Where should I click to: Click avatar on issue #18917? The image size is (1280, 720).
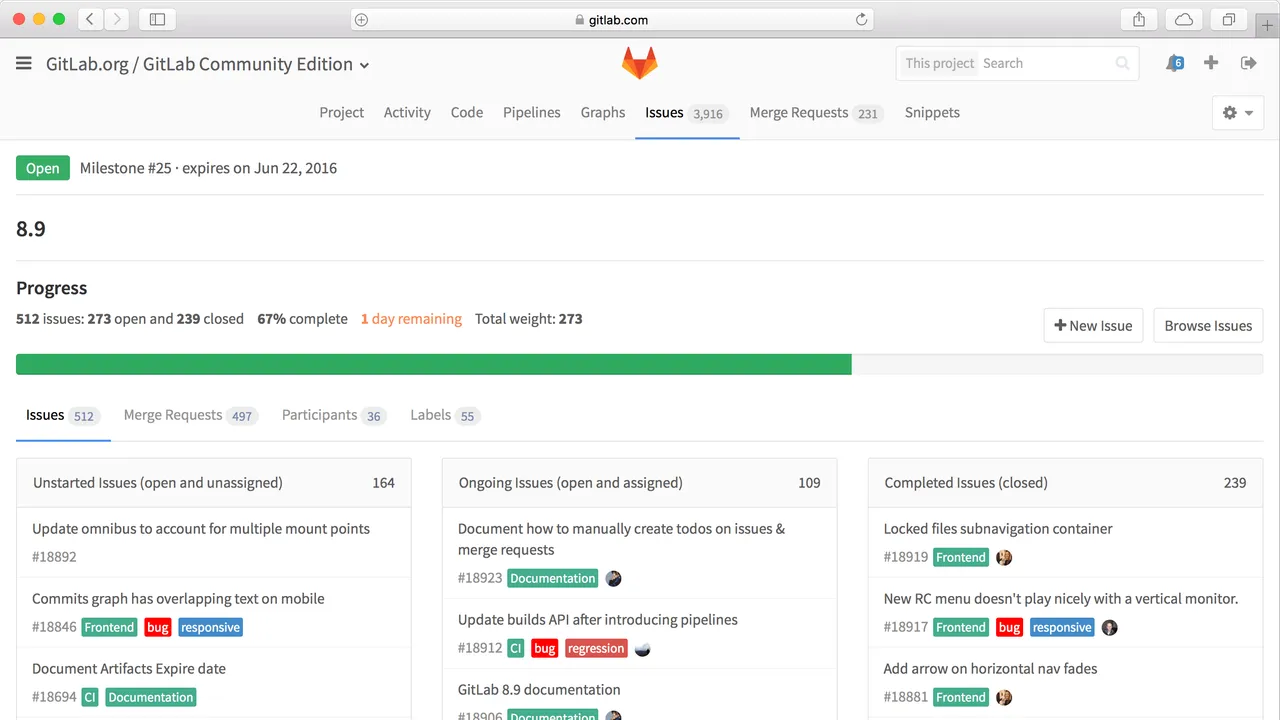pyautogui.click(x=1109, y=627)
